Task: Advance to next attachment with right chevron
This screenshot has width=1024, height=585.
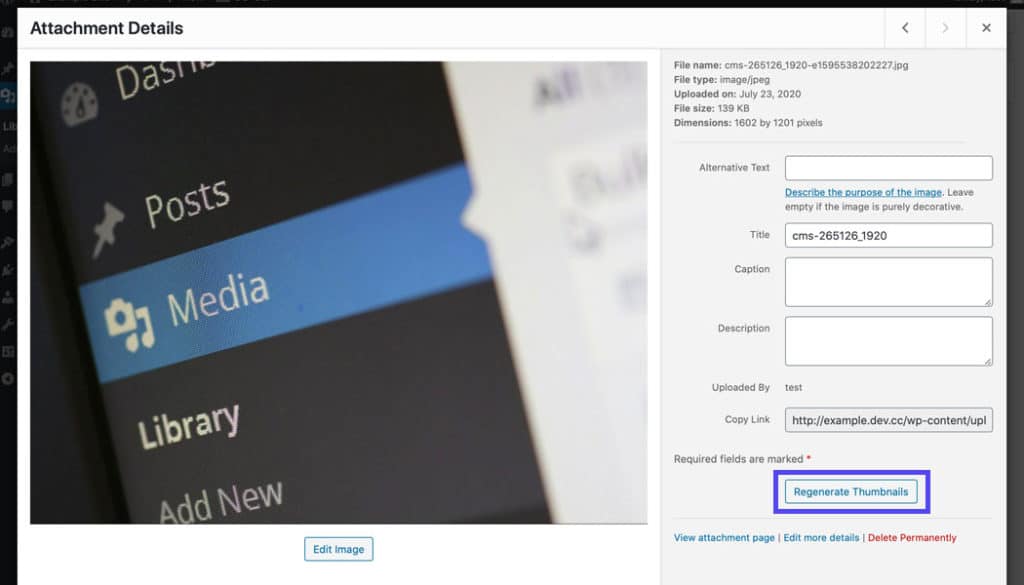Action: point(945,28)
